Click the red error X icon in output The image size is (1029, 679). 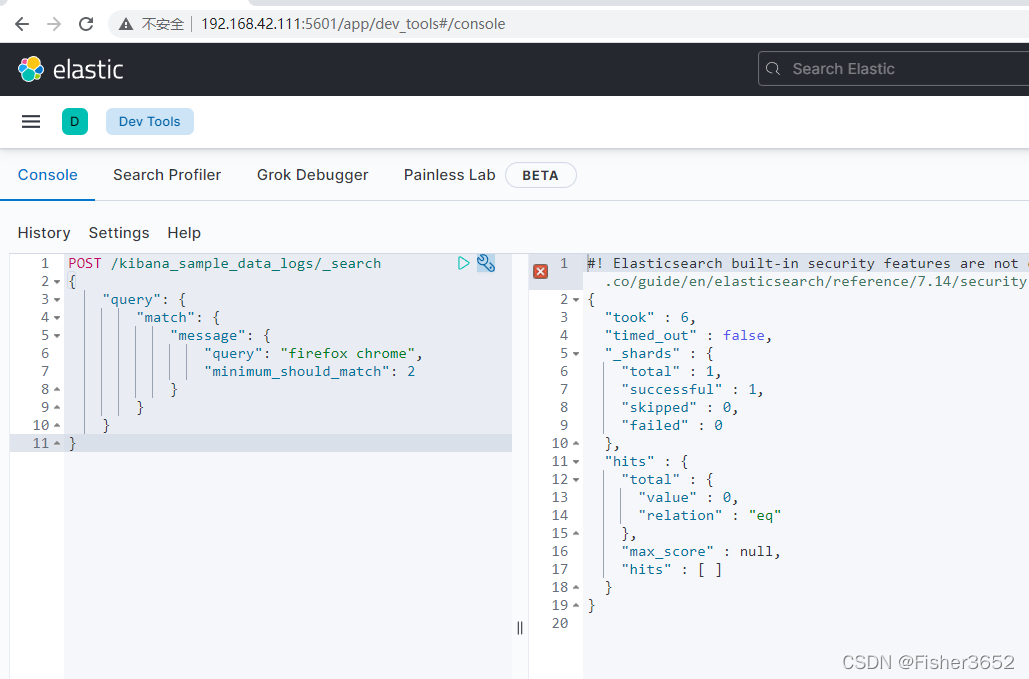click(541, 272)
